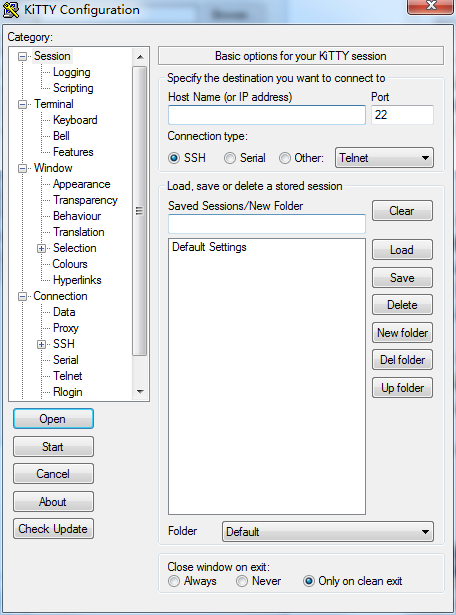Open the Folder Default dropdown

pos(328,531)
